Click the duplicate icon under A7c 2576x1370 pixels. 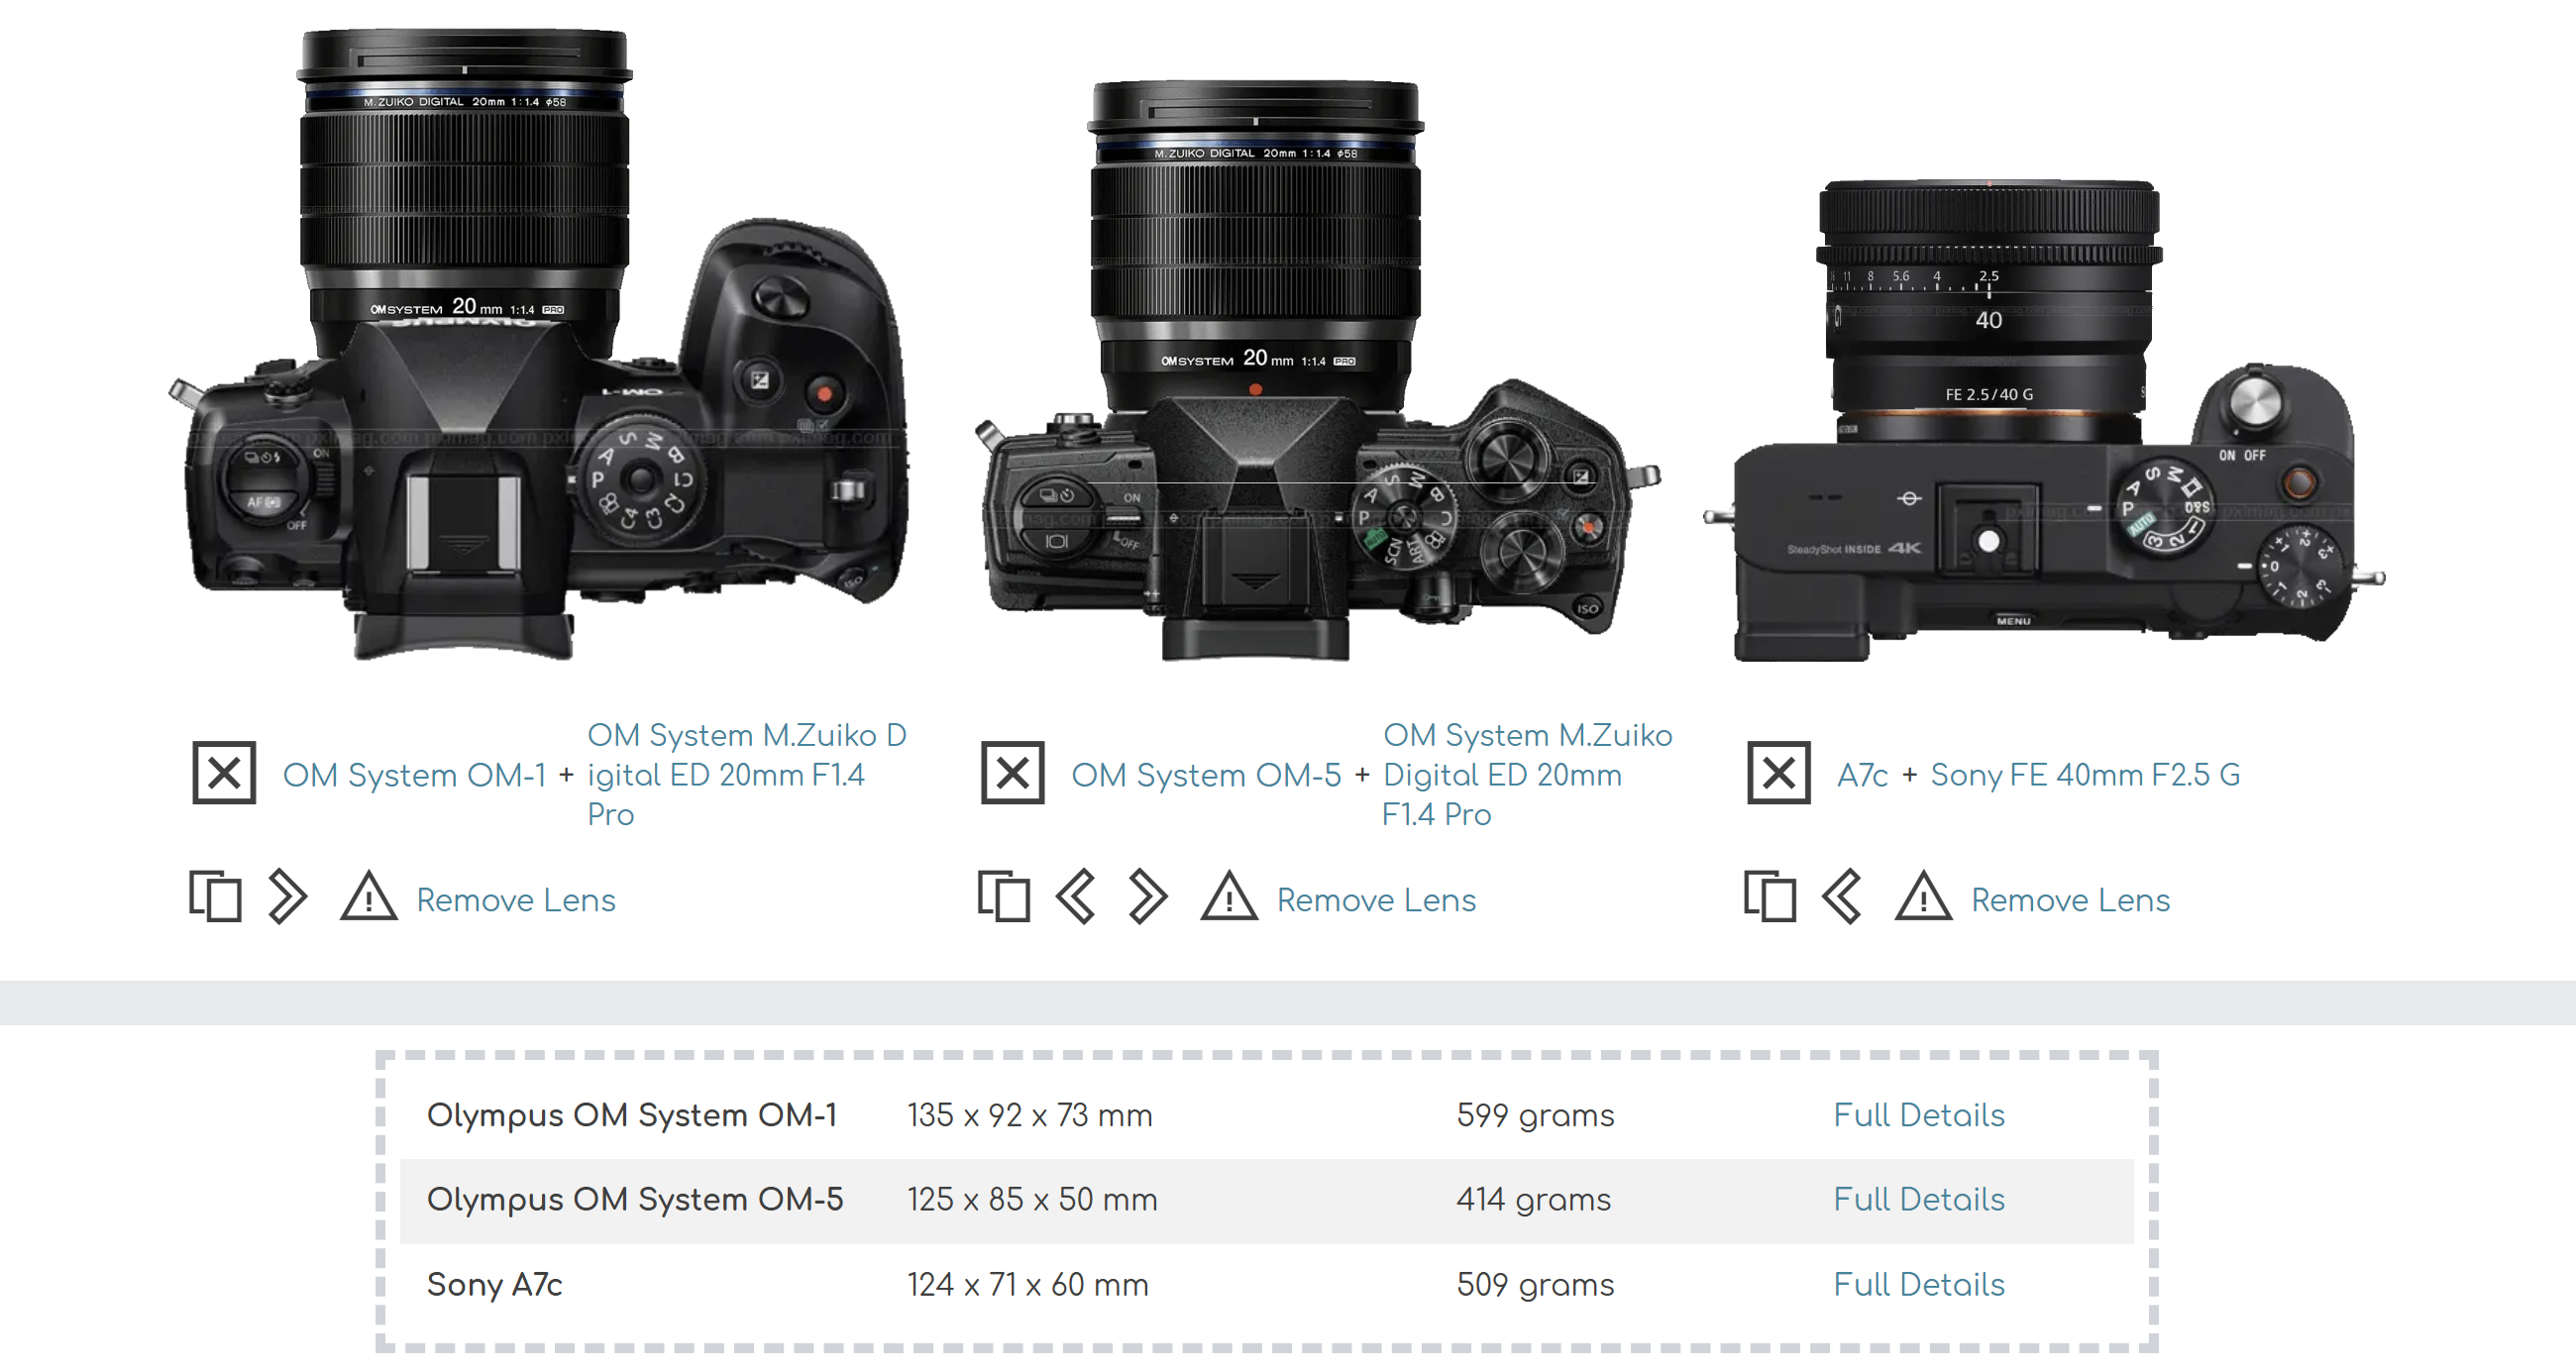[x=1769, y=896]
